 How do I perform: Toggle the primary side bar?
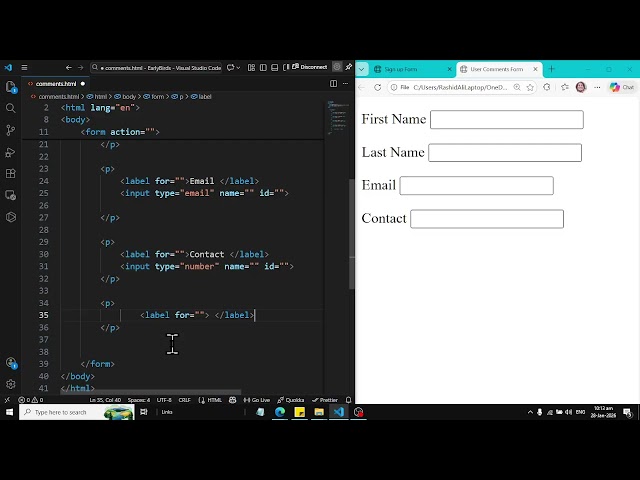pyautogui.click(x=263, y=68)
